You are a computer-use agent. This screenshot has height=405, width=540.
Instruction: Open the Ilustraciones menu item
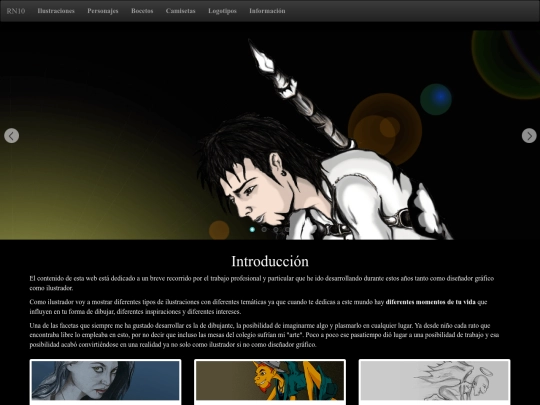click(x=56, y=11)
